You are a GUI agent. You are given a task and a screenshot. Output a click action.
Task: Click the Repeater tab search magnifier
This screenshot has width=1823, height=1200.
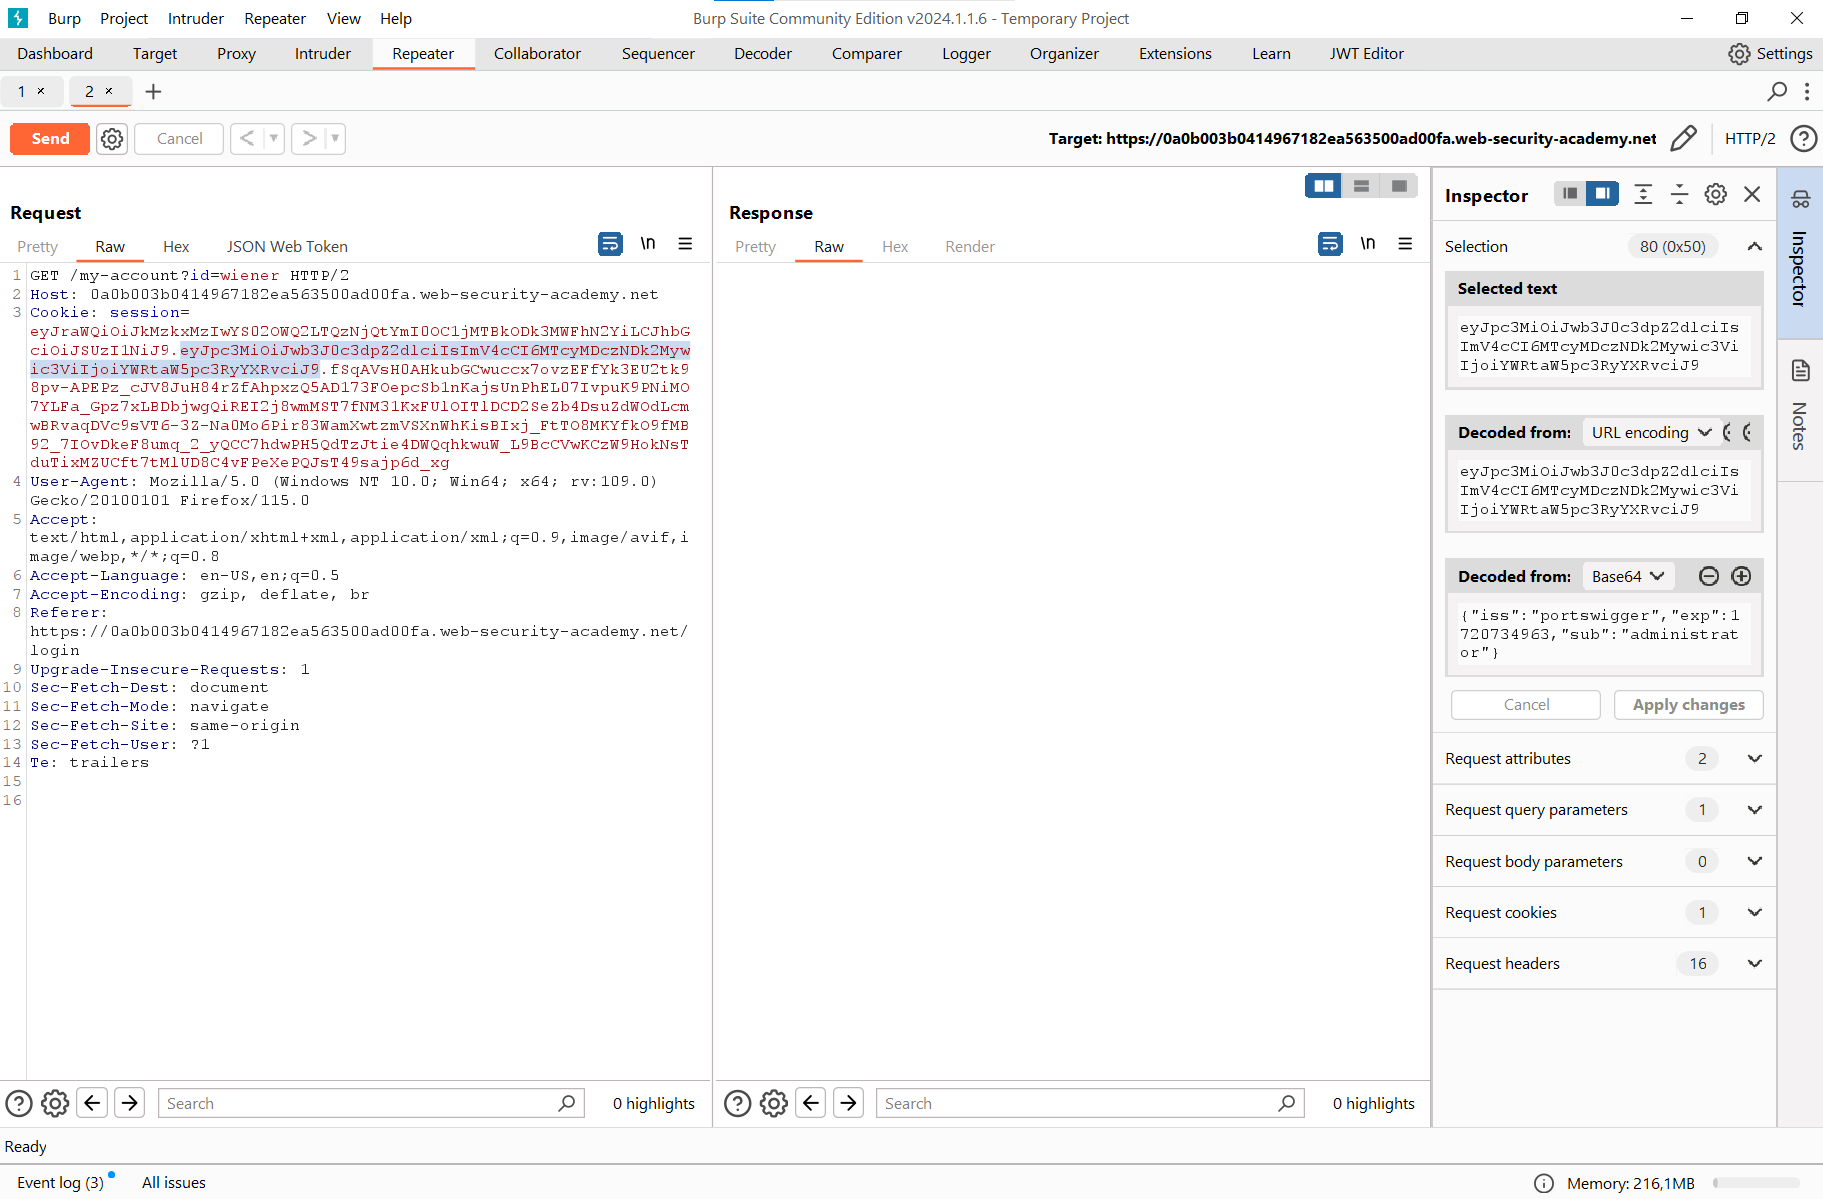click(1777, 92)
